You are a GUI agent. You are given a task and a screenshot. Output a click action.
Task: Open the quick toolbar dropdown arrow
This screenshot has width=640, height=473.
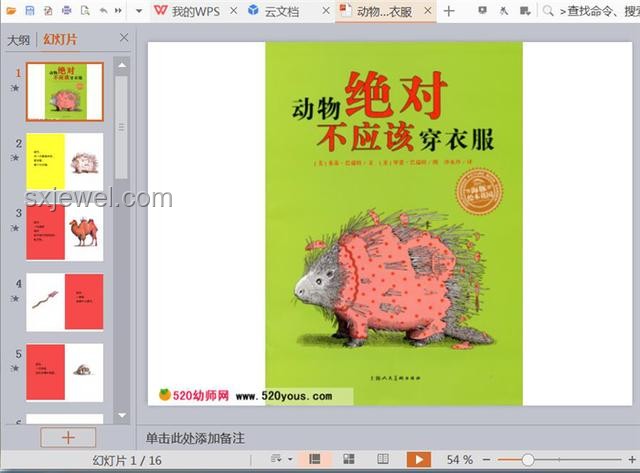tap(139, 11)
